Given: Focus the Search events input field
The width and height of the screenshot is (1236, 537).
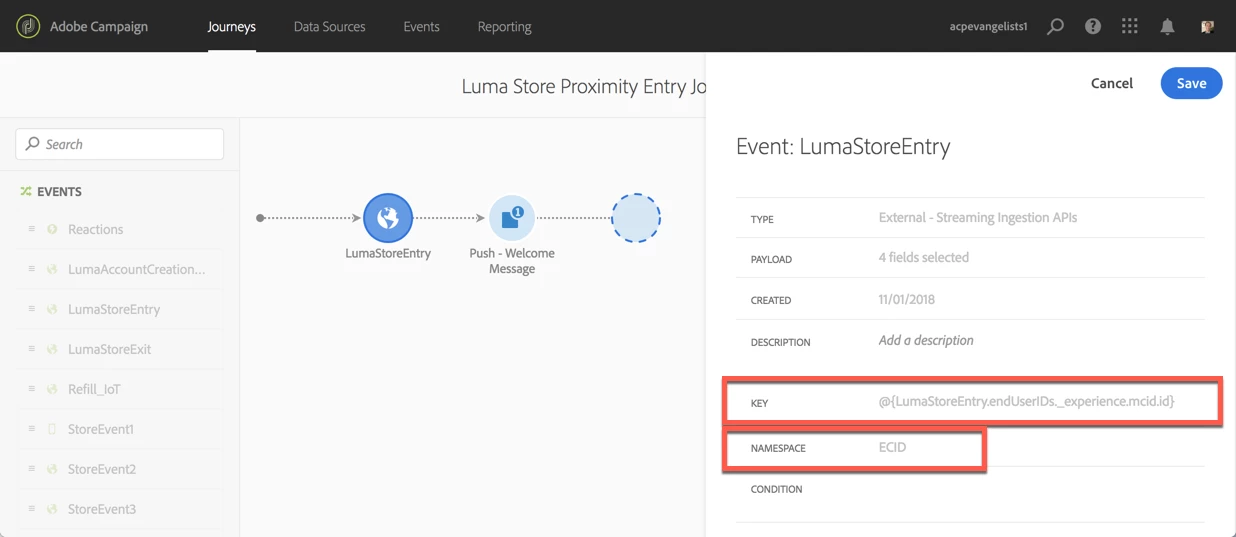Looking at the screenshot, I should coord(120,144).
